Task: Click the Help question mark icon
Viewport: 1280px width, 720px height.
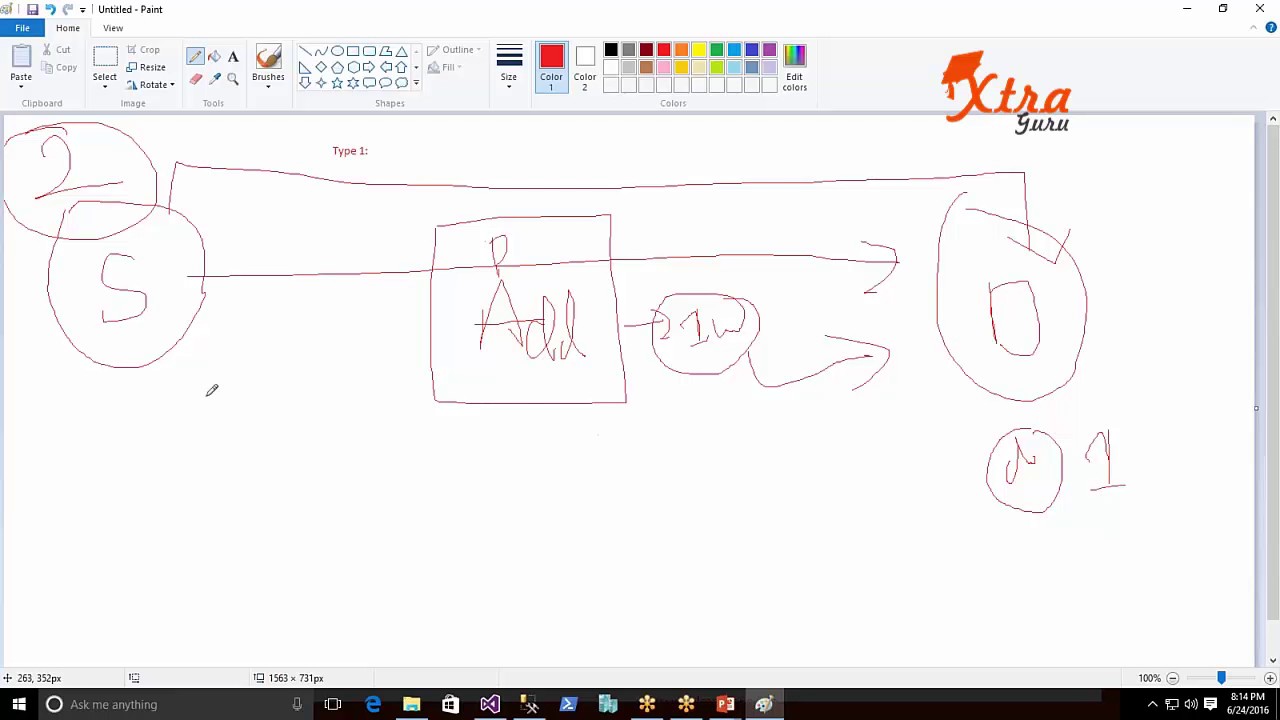Action: tap(1271, 28)
